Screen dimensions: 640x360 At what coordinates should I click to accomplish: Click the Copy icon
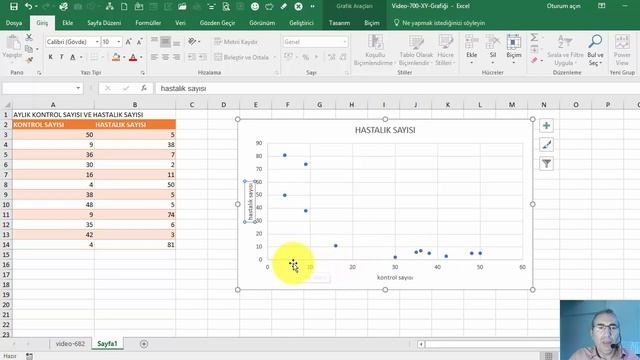tap(29, 49)
